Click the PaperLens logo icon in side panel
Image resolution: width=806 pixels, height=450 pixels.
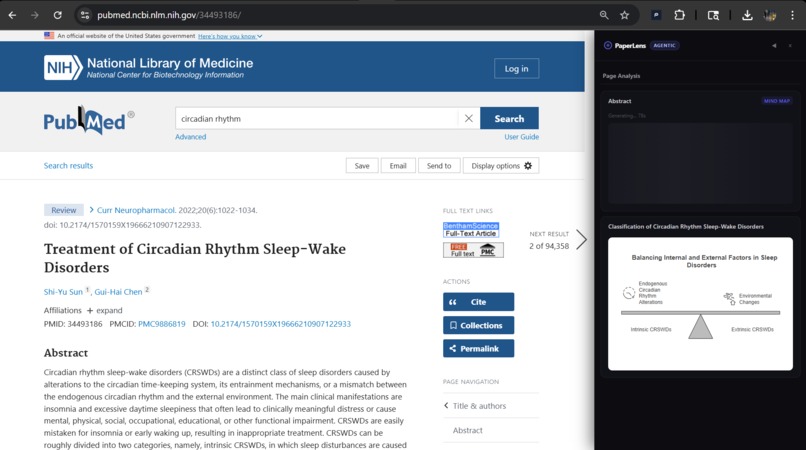(608, 45)
